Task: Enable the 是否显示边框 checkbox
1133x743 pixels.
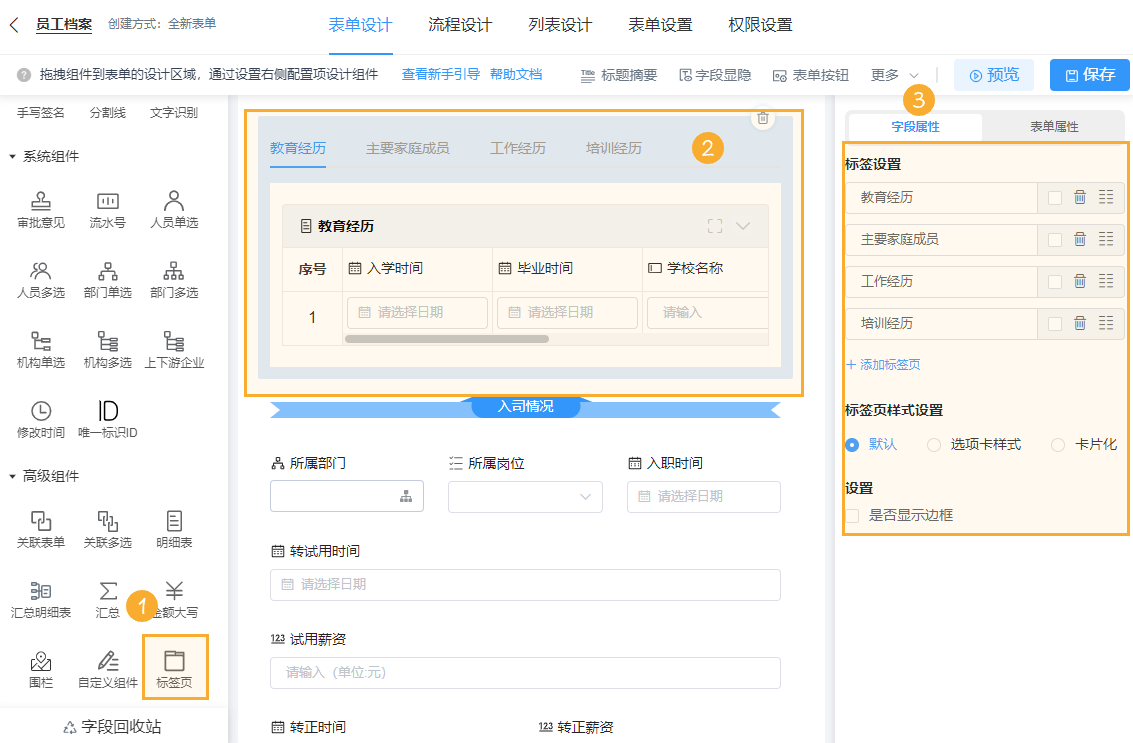Action: (x=851, y=515)
